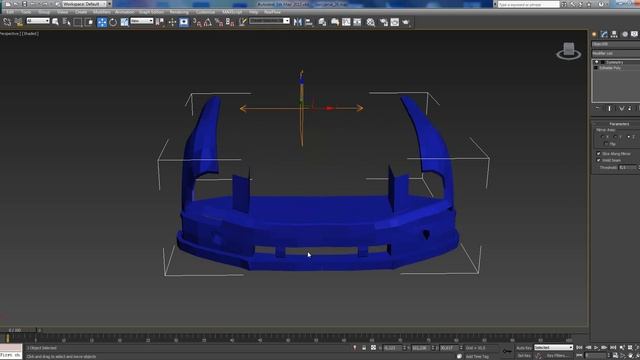Open the Workspace Default dropdown
Screen dimensions: 640x360
click(86, 4)
